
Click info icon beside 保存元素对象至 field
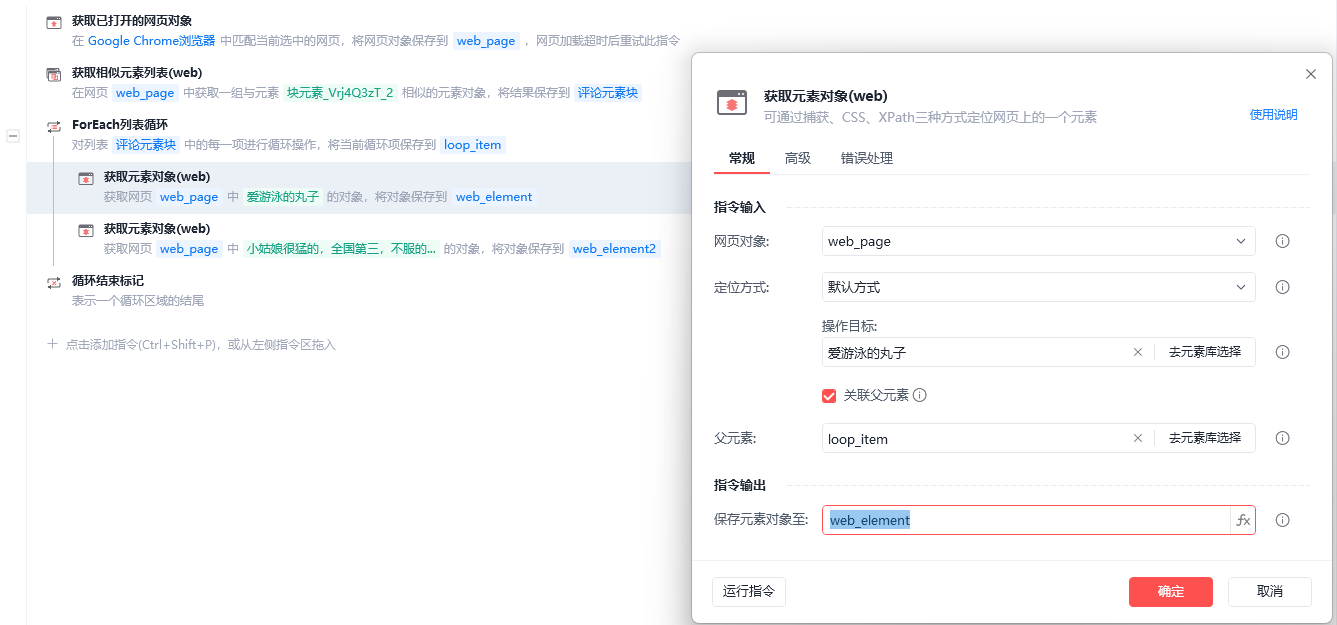pos(1283,520)
